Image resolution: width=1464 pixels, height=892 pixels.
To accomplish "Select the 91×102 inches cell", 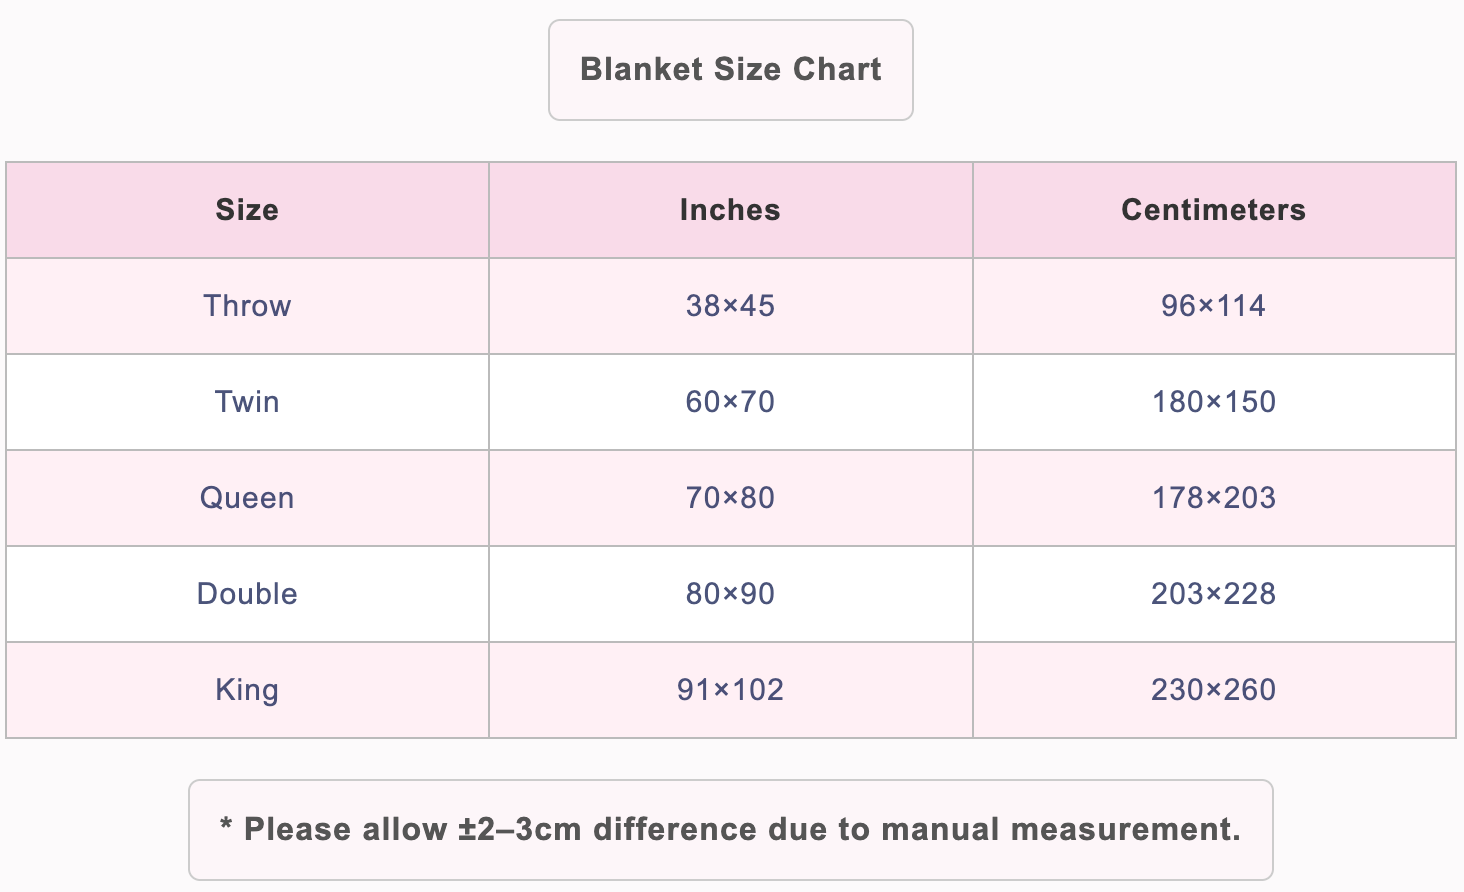I will (x=731, y=690).
